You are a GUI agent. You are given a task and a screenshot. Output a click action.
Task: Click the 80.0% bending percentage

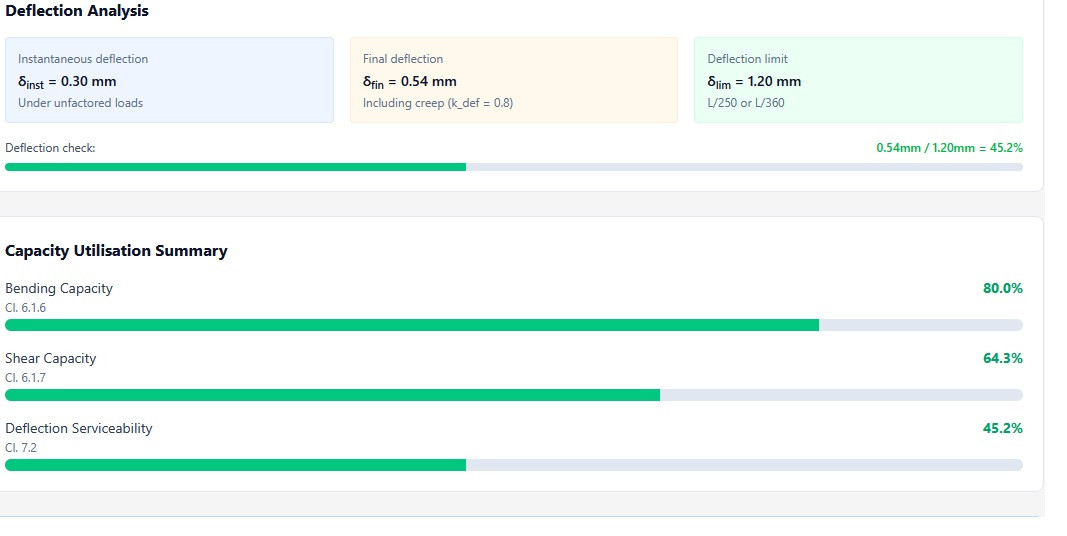pyautogui.click(x=1002, y=288)
